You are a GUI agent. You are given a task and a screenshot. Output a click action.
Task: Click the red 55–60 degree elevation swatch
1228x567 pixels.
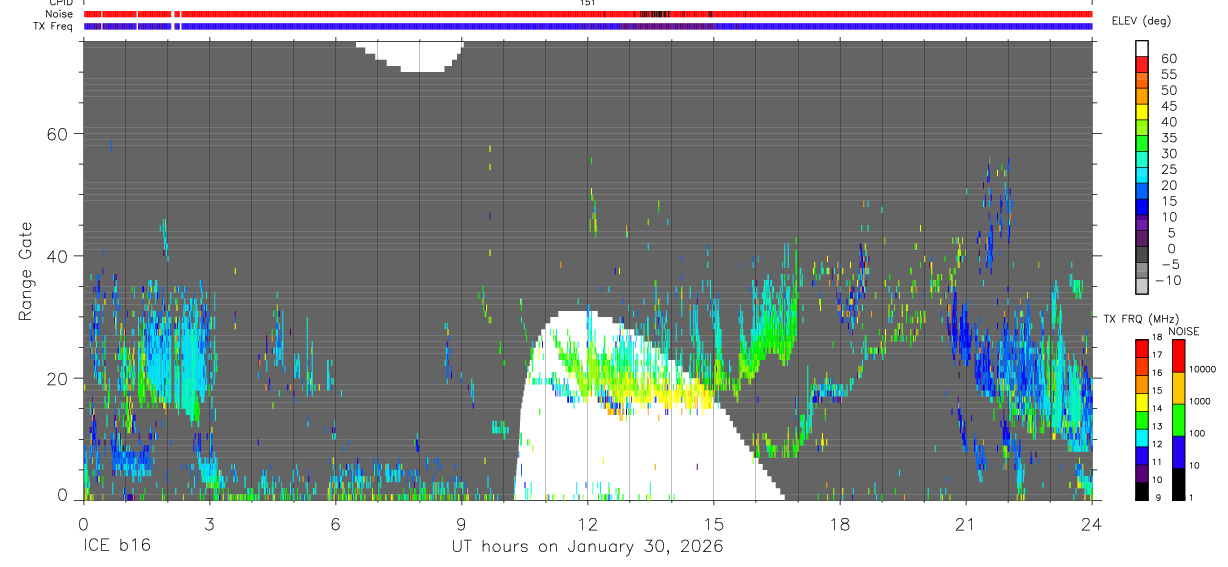1142,66
